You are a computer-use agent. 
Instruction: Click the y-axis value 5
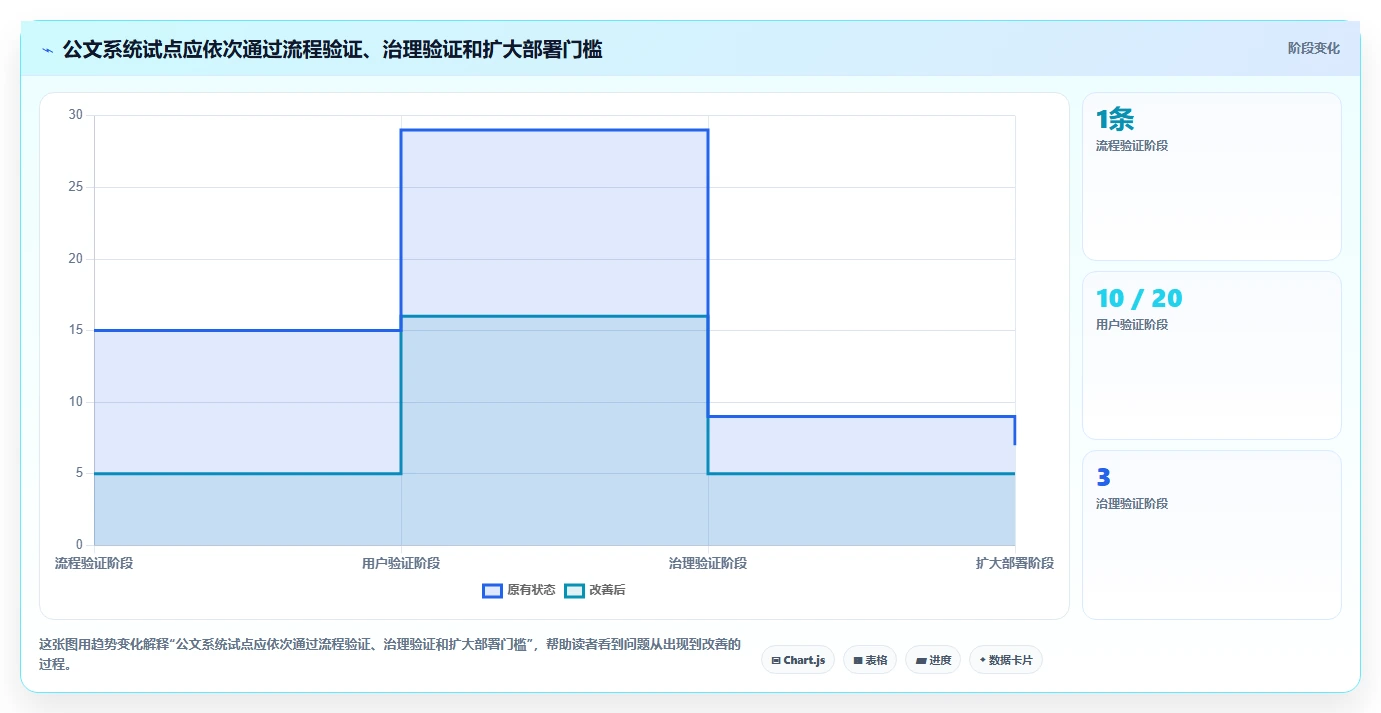click(79, 473)
